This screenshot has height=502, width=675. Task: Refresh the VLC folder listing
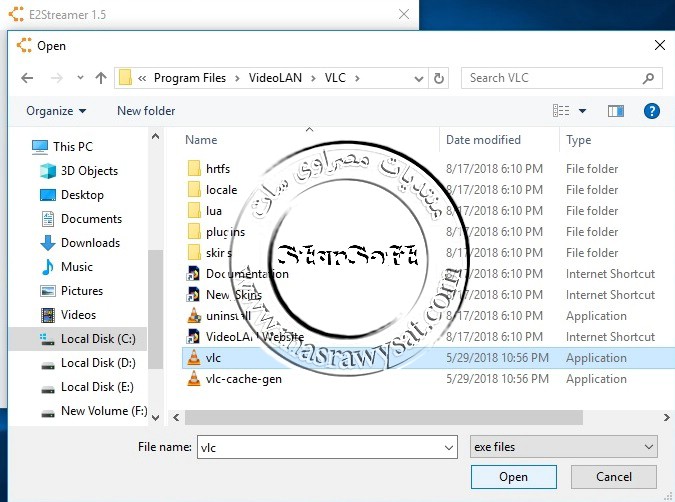439,78
